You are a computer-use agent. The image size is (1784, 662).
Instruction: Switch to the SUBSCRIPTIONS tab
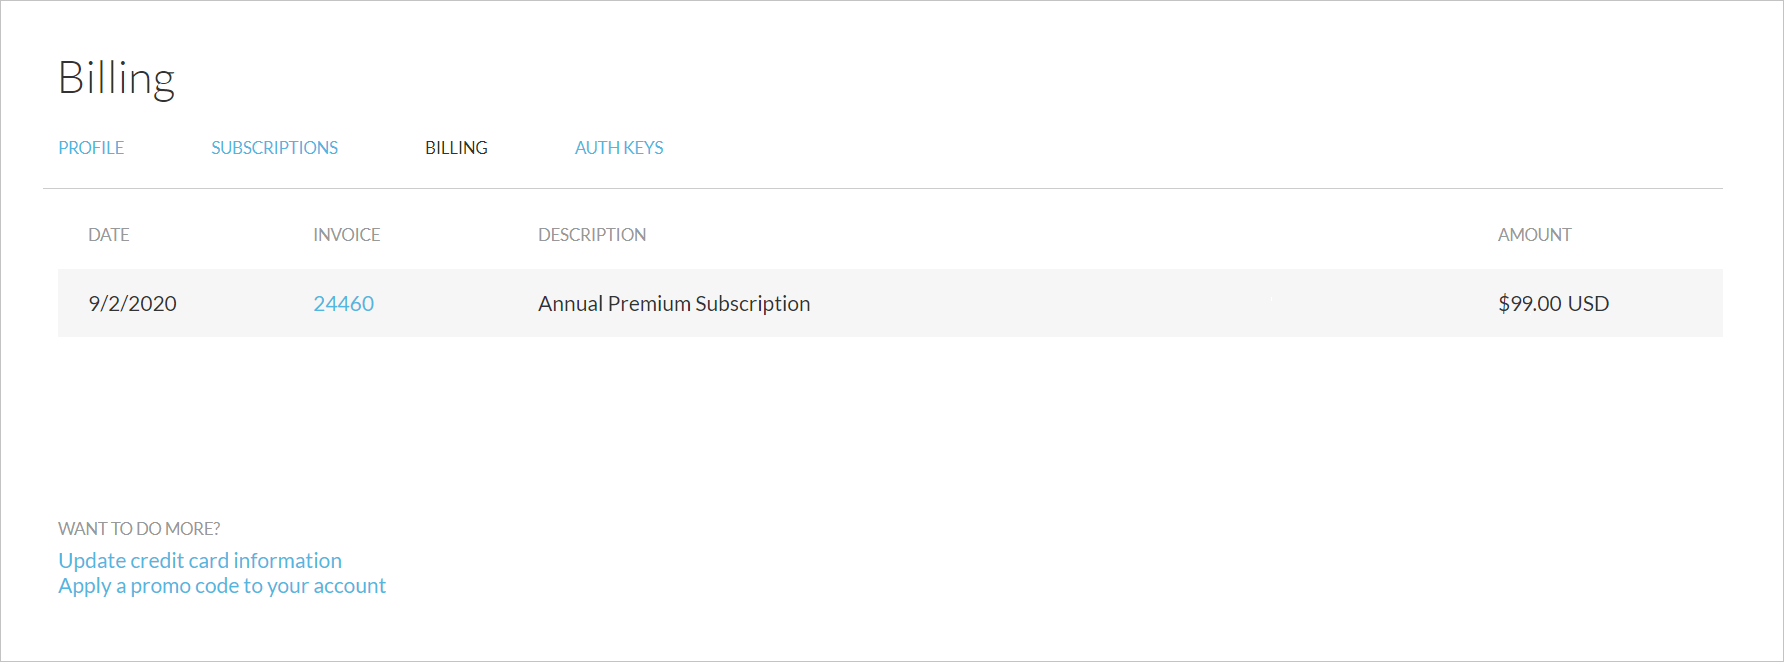[274, 148]
